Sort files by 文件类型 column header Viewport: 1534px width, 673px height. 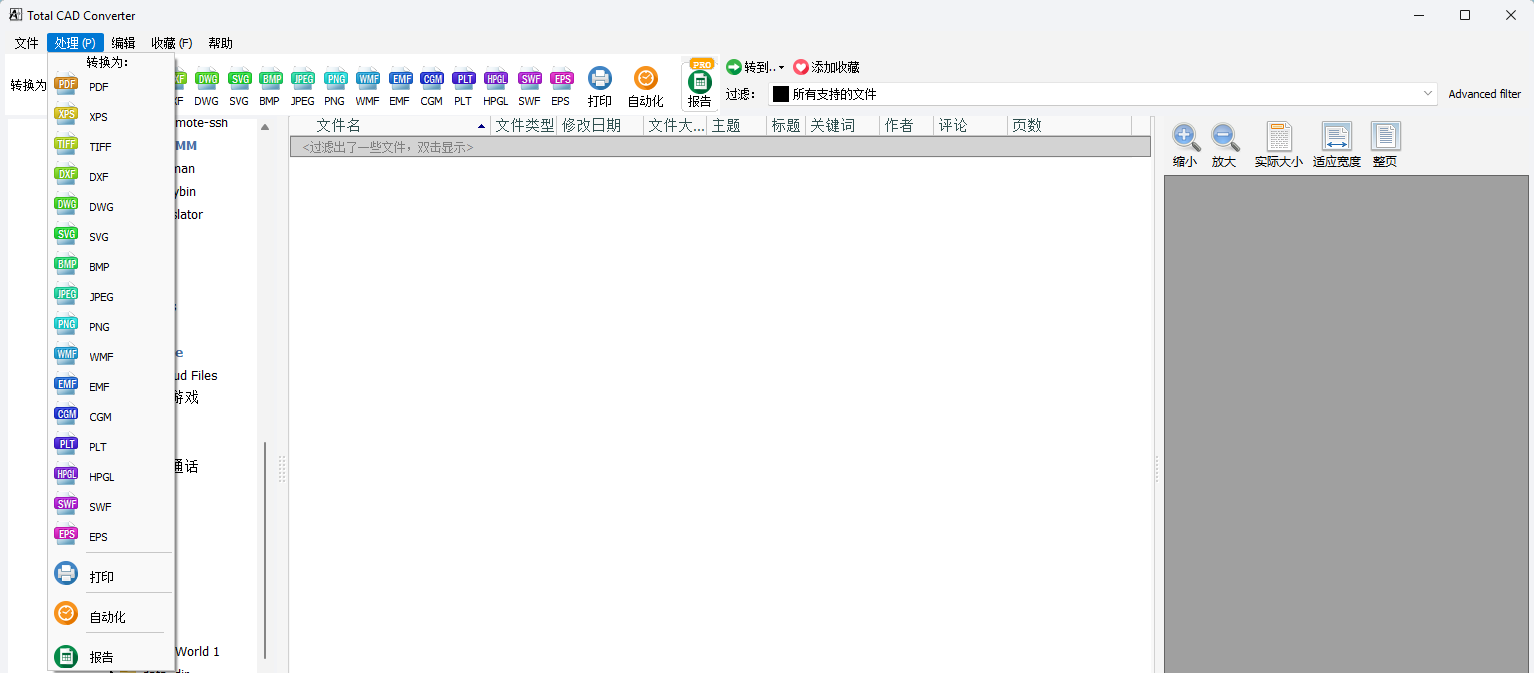(524, 125)
